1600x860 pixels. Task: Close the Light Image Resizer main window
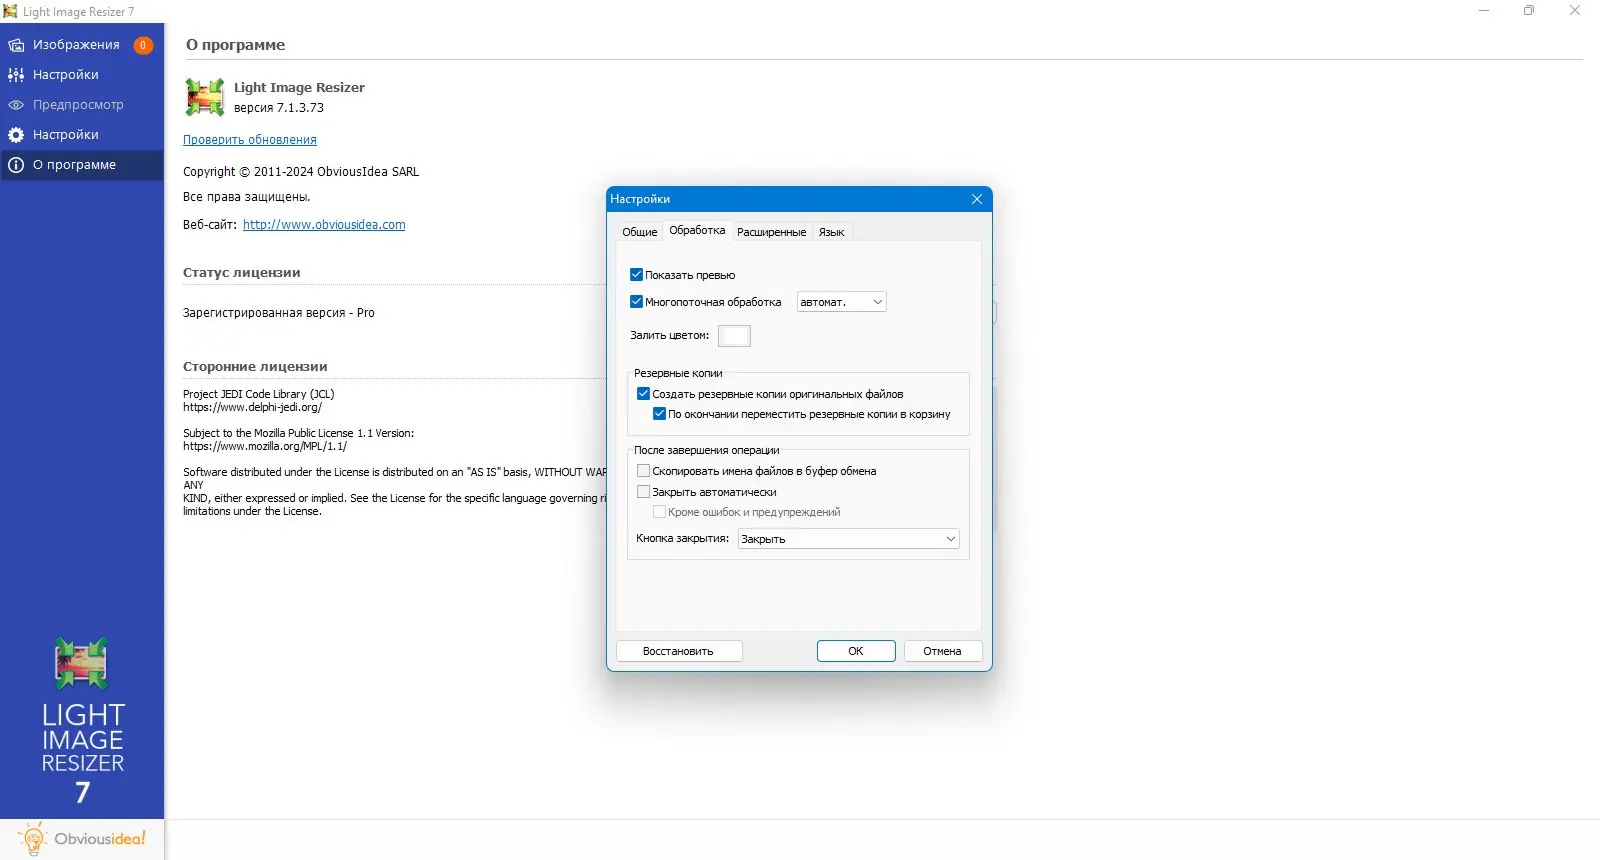click(x=1575, y=11)
